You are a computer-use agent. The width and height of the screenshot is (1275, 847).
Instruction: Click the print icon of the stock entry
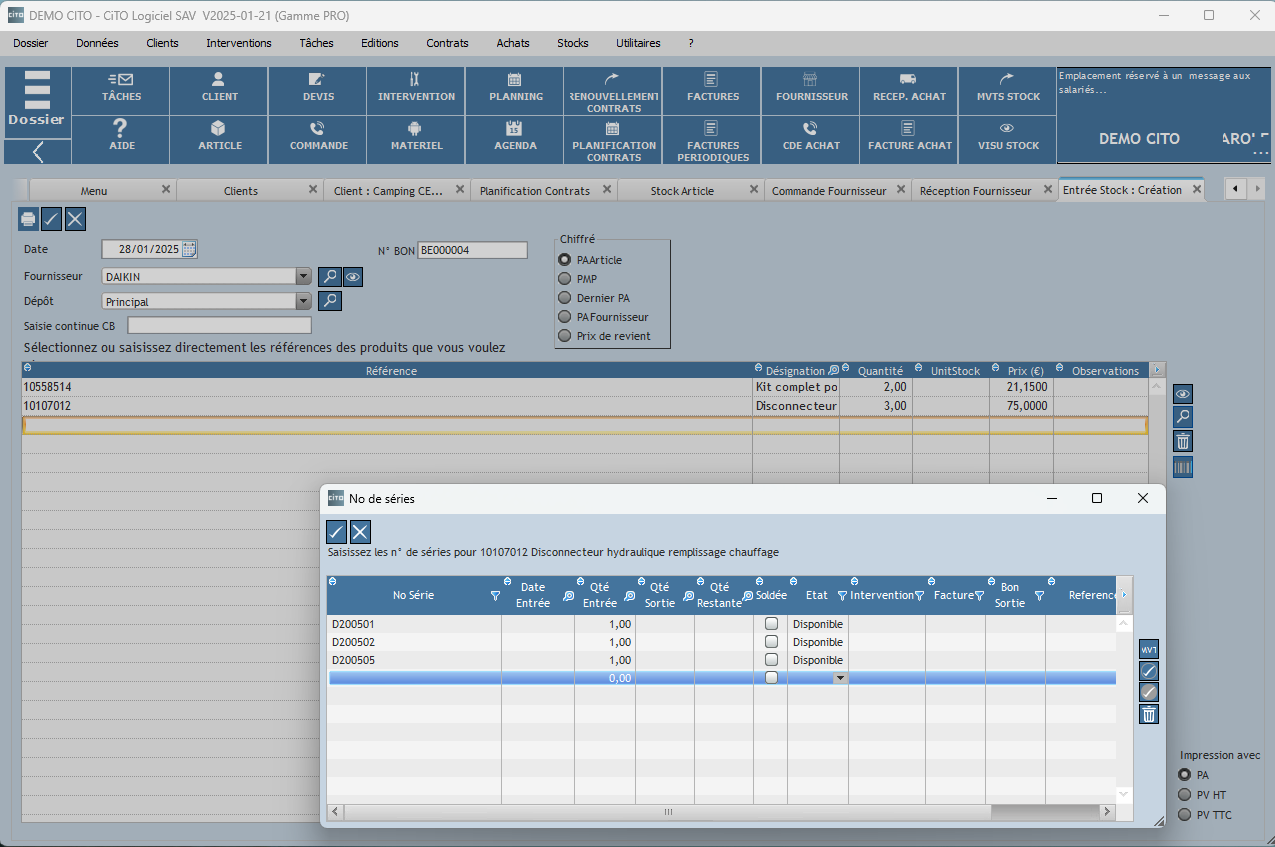29,219
